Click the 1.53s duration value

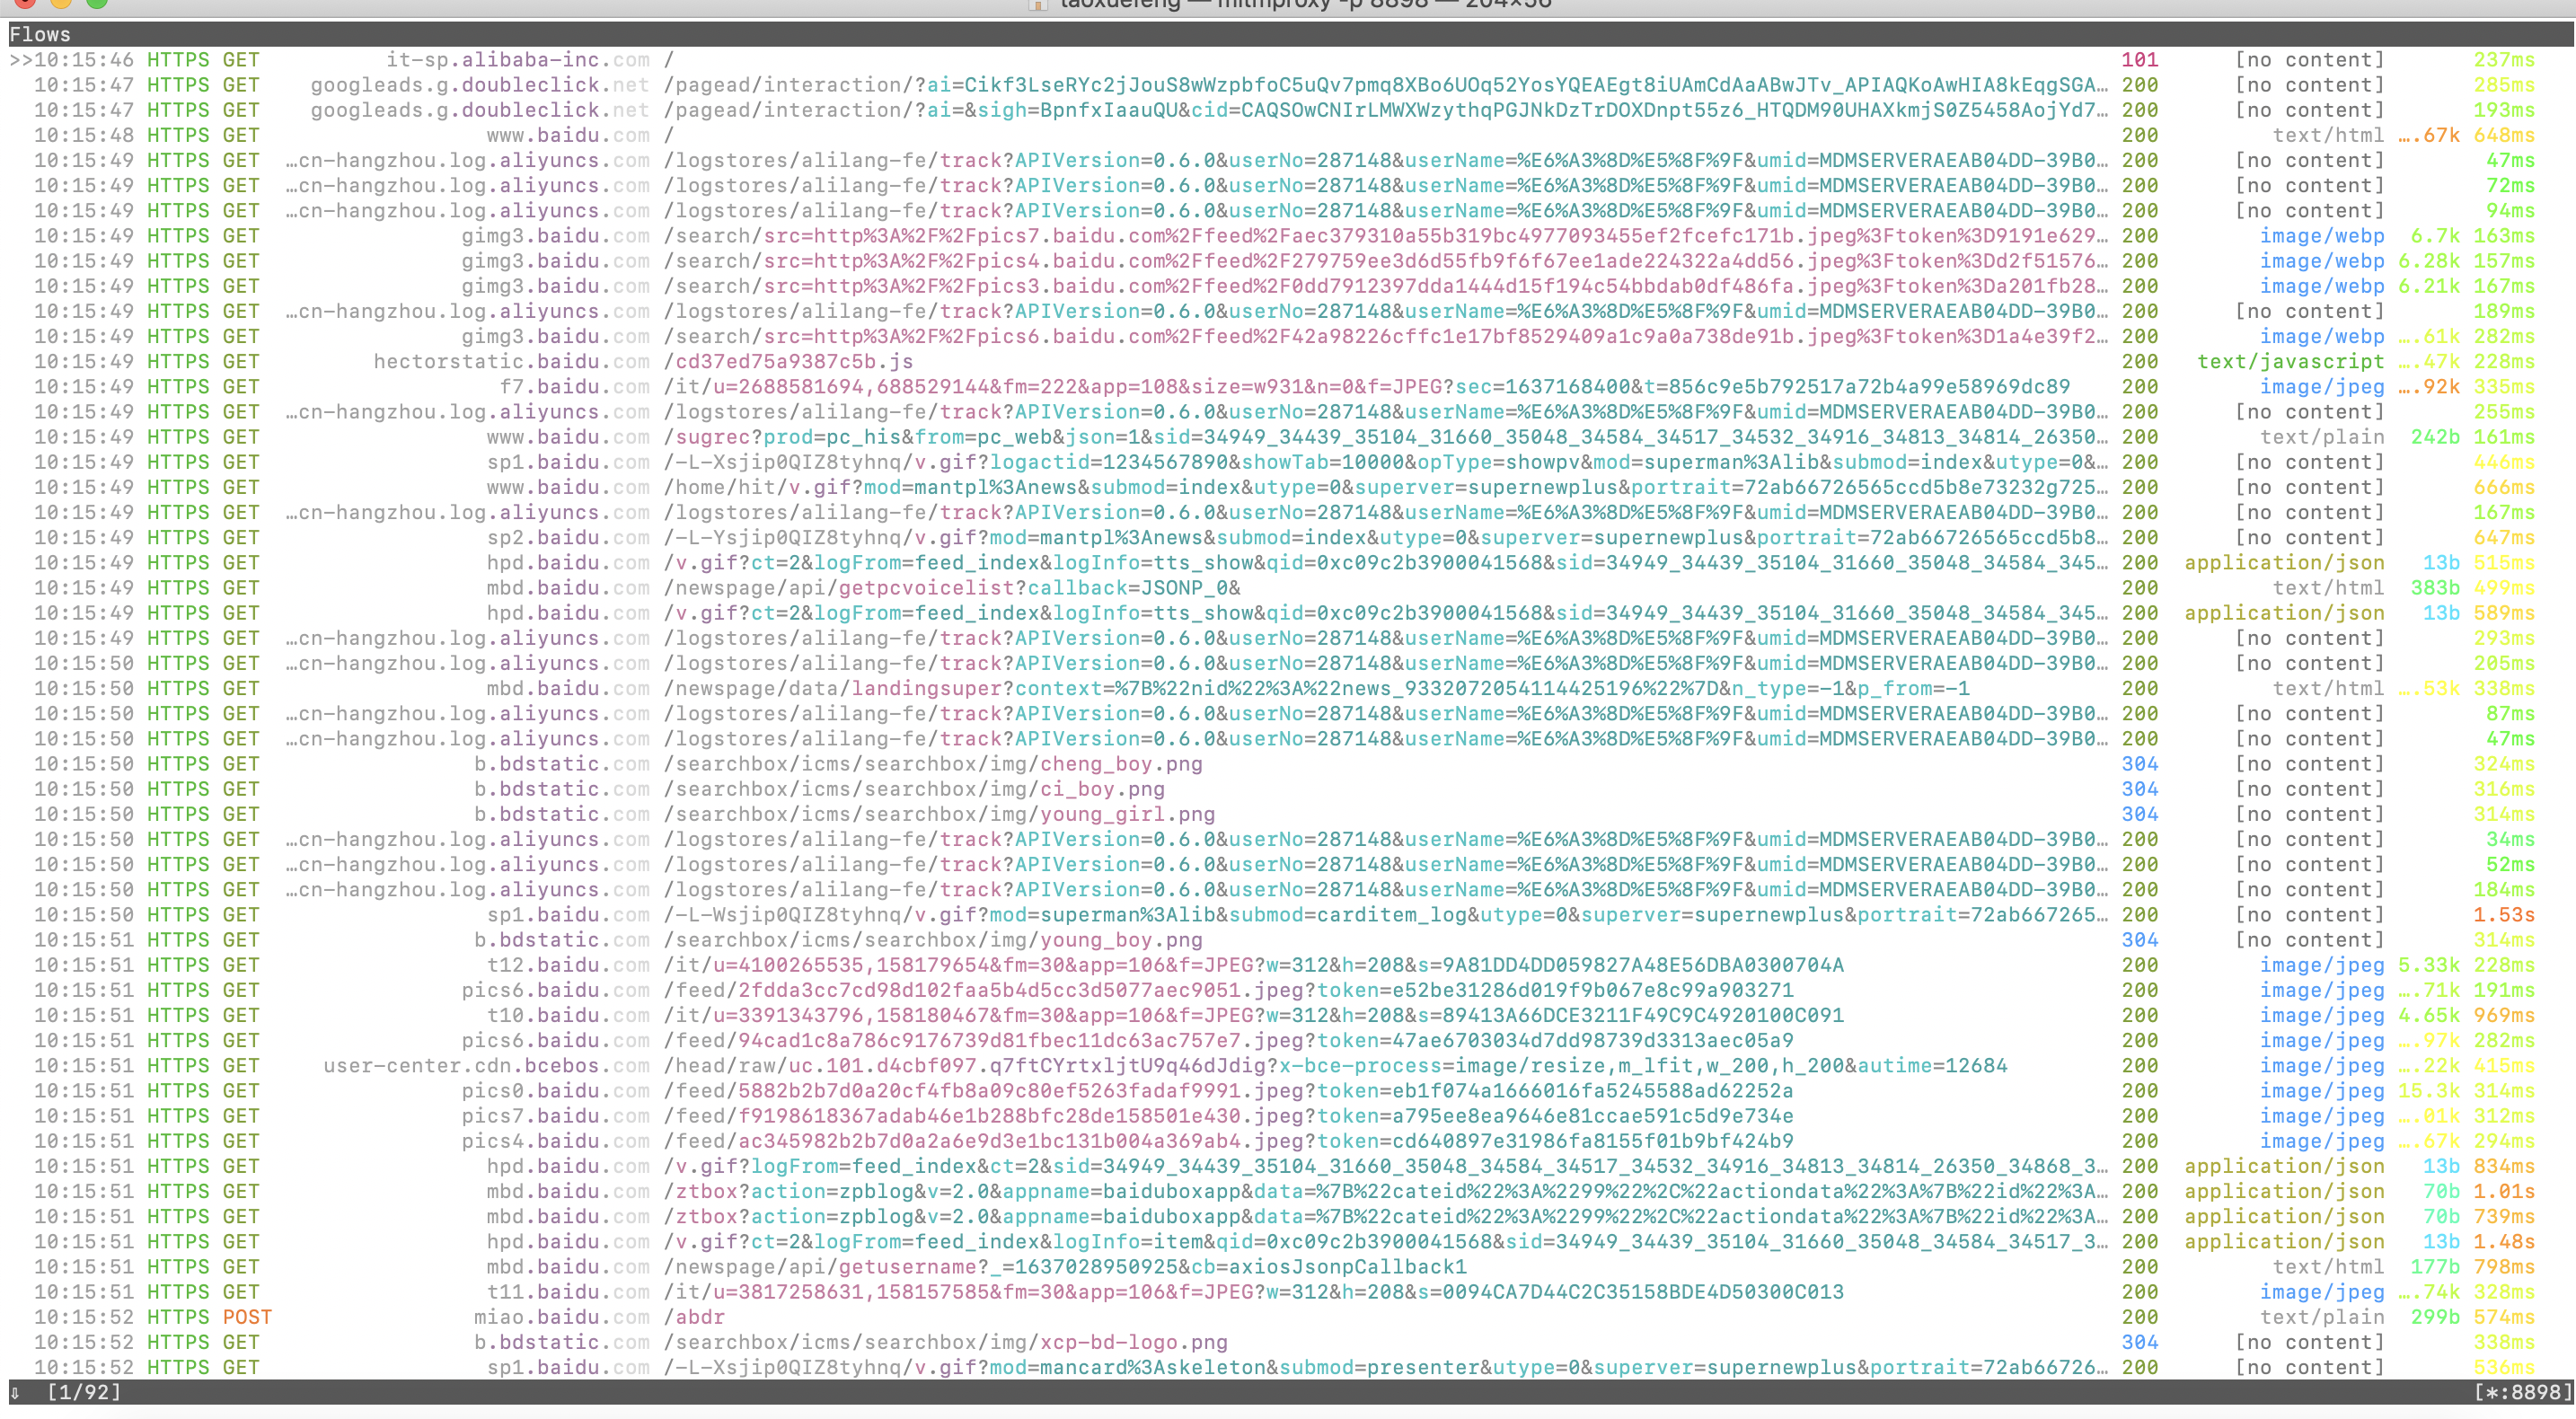point(2504,915)
